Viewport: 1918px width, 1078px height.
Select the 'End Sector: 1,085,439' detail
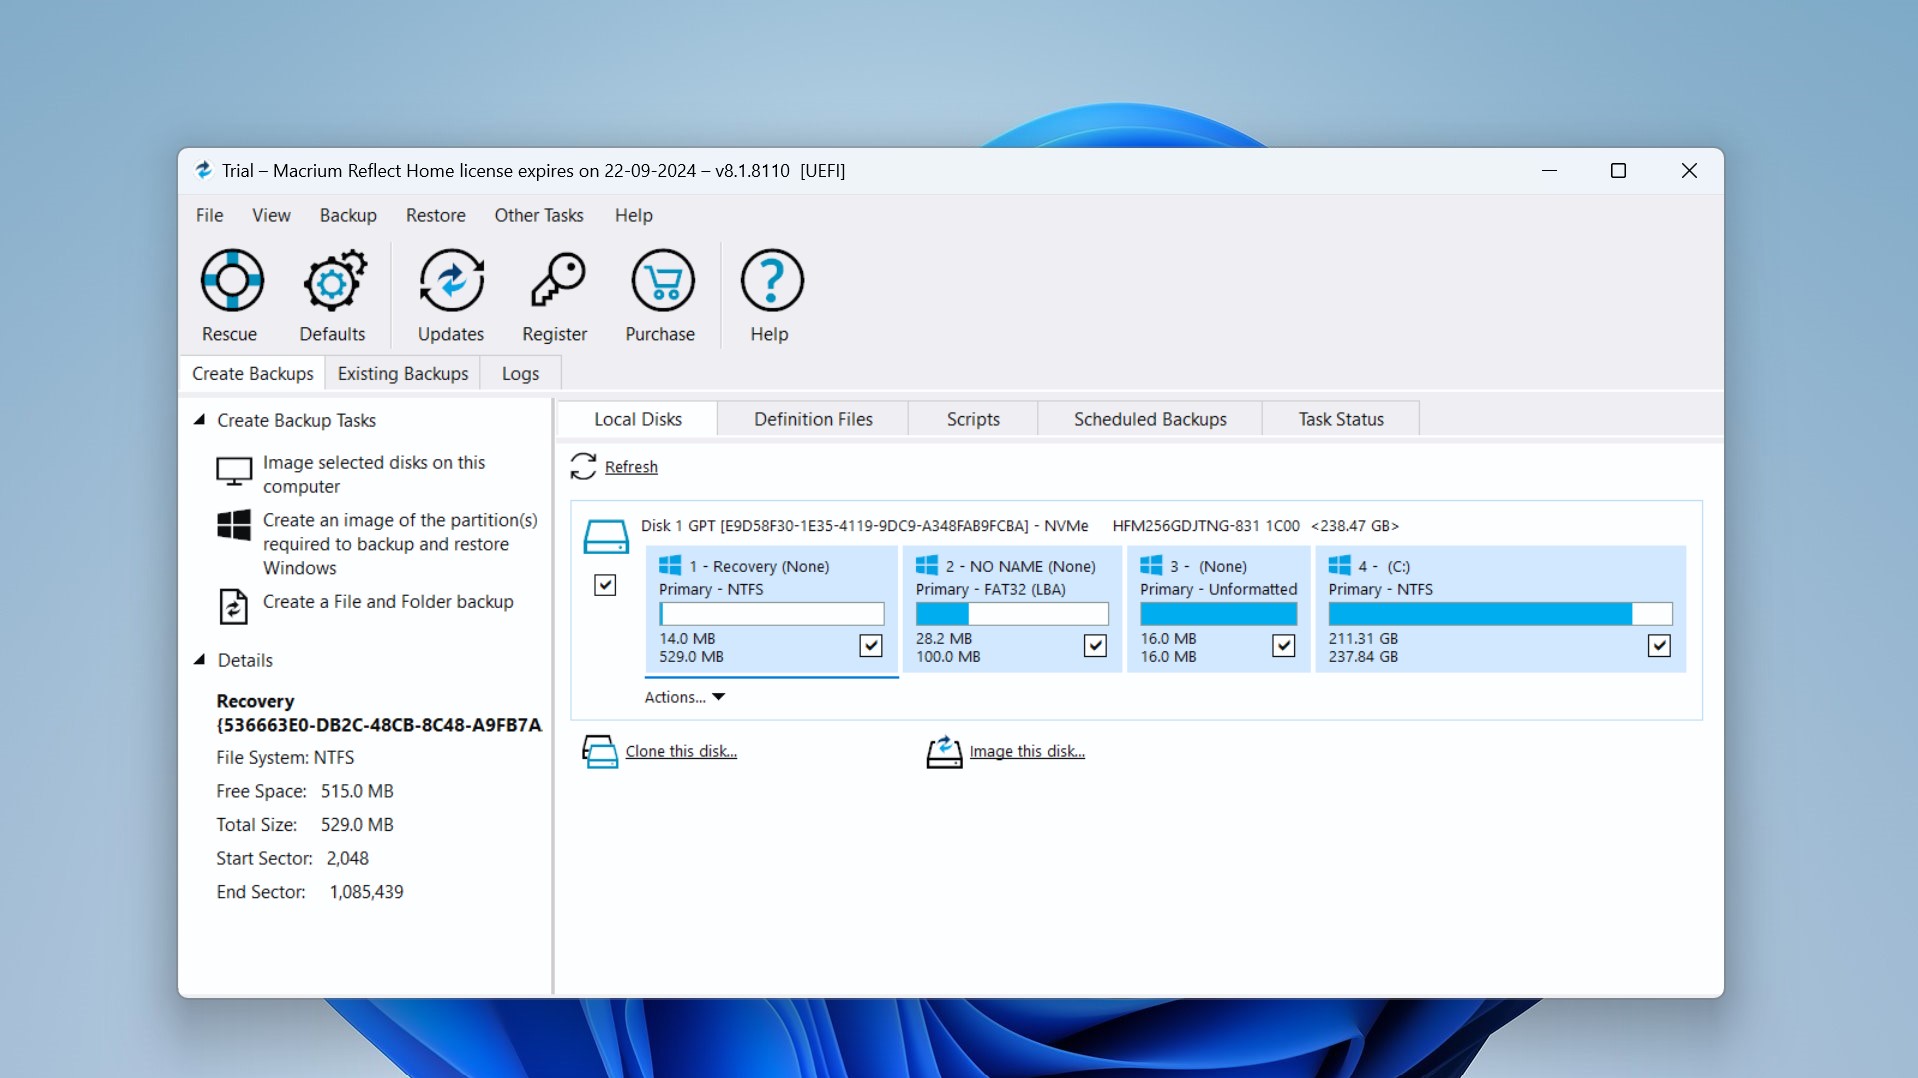310,892
